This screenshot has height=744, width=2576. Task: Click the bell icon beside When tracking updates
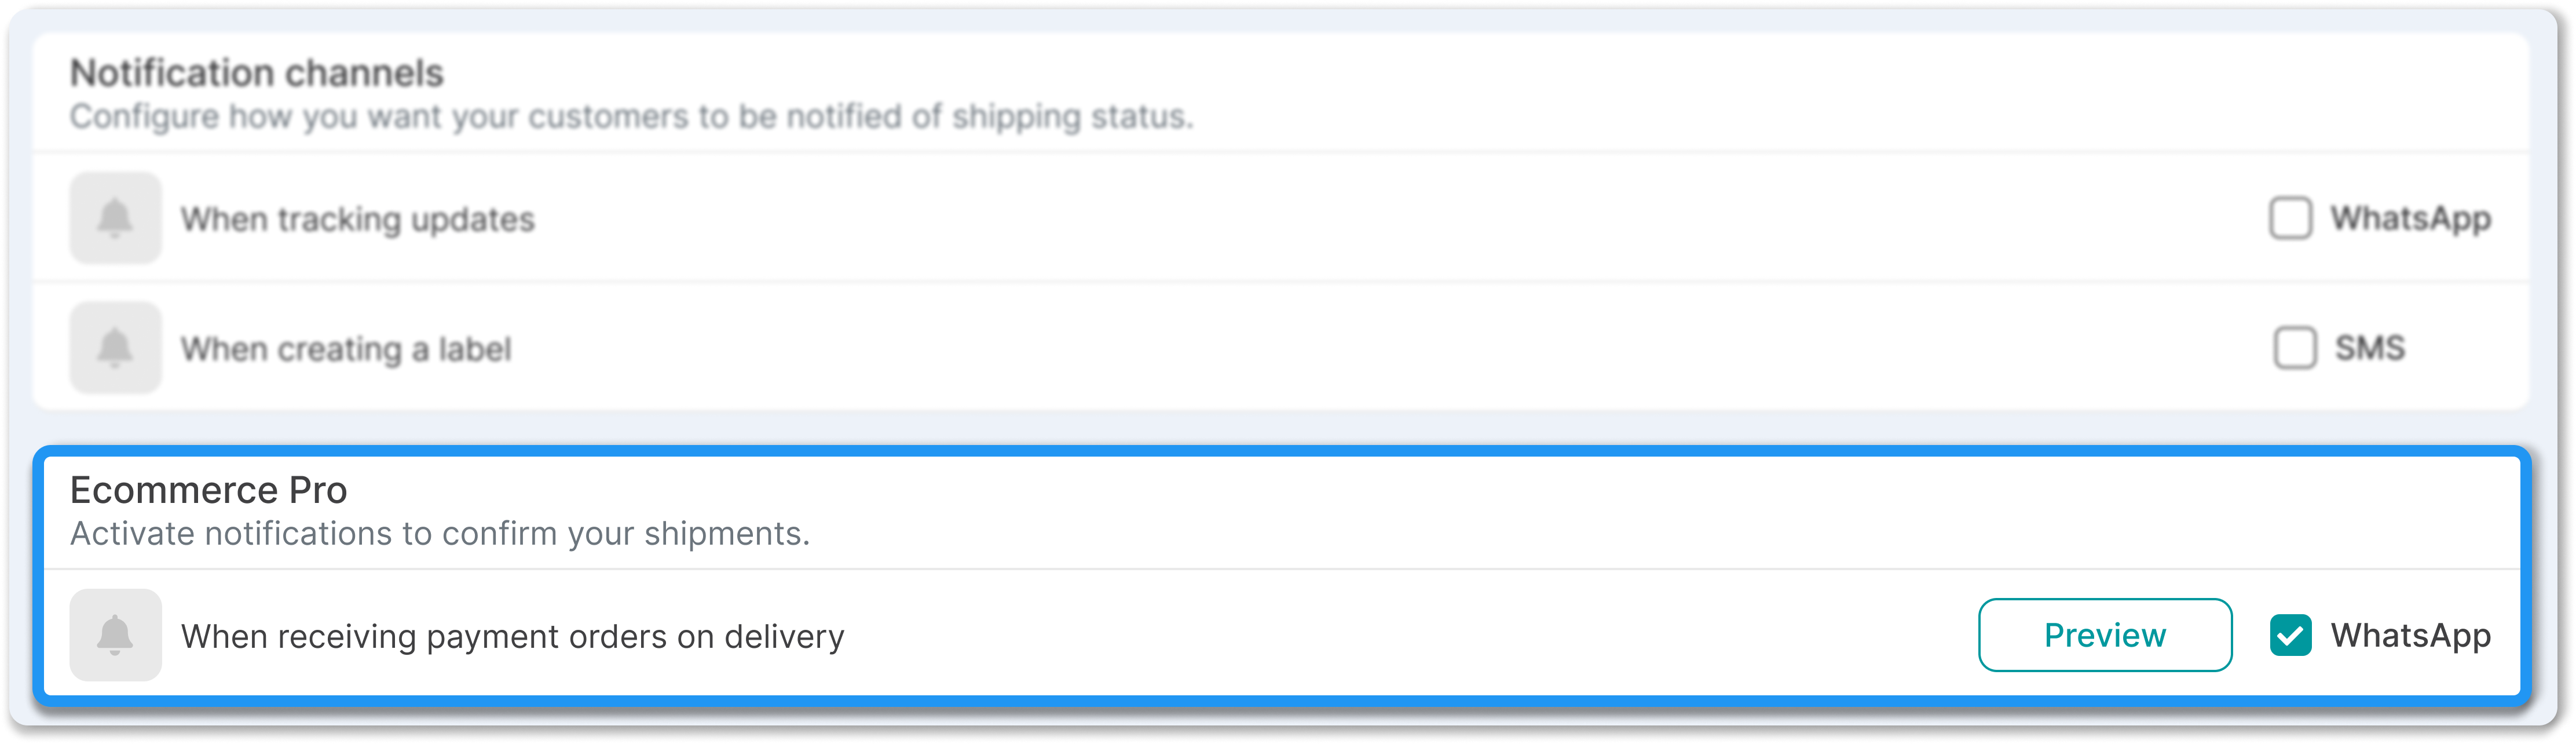(115, 218)
